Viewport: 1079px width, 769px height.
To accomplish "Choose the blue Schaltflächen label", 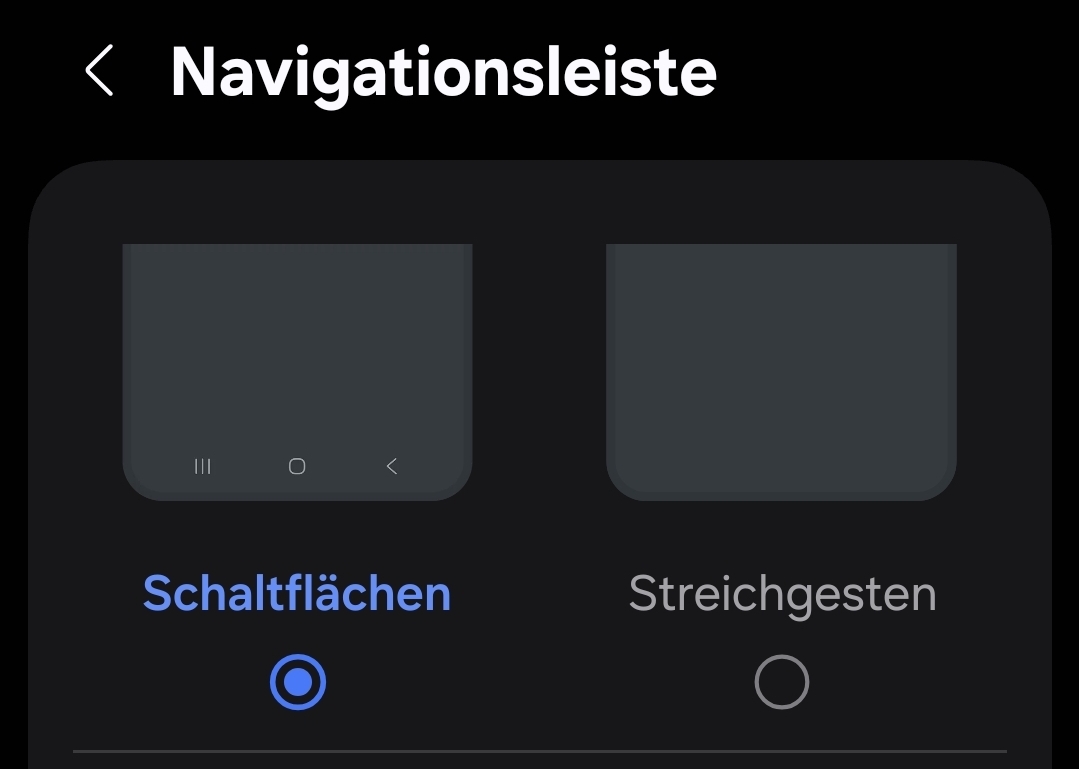I will click(297, 594).
